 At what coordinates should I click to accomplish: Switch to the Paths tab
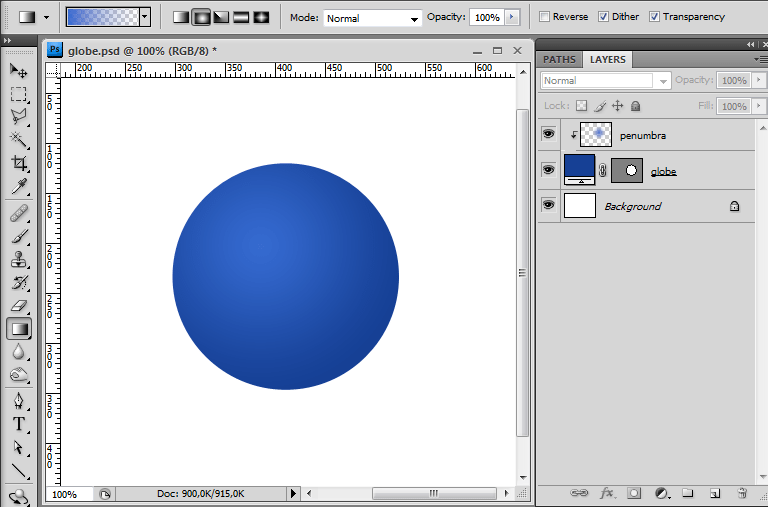pyautogui.click(x=559, y=60)
